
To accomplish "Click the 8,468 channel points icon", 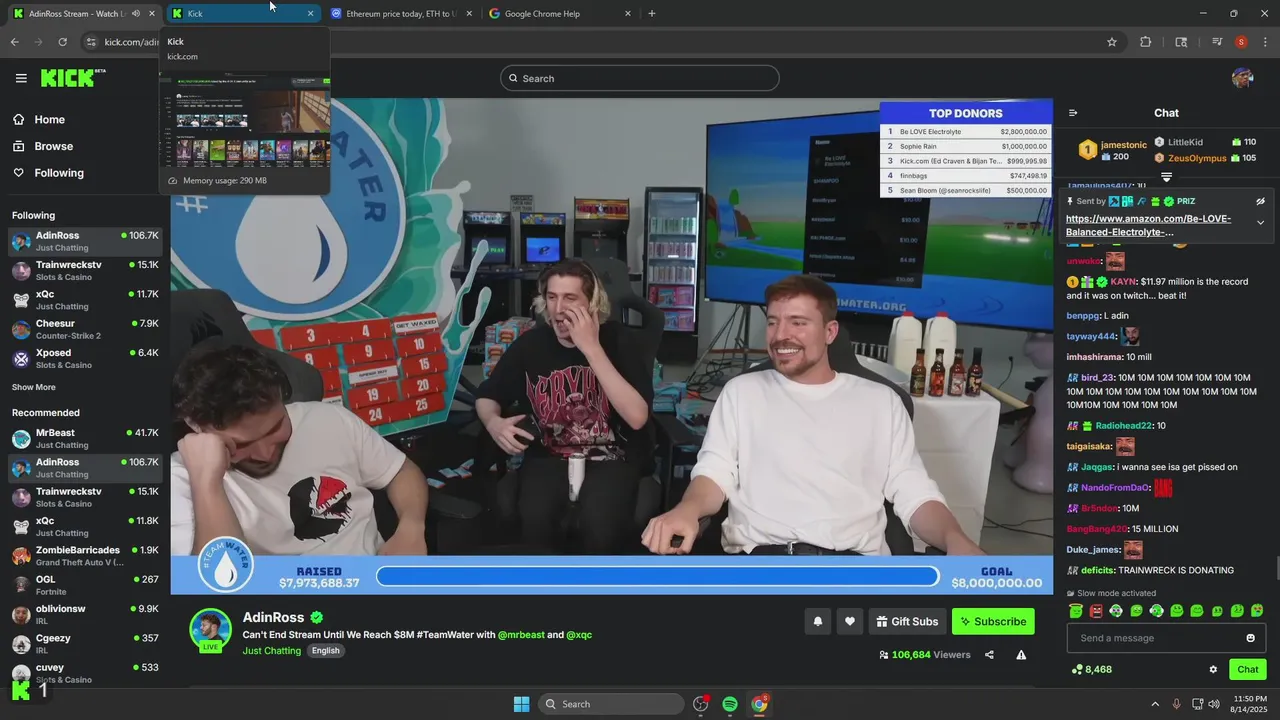I will 1076,670.
